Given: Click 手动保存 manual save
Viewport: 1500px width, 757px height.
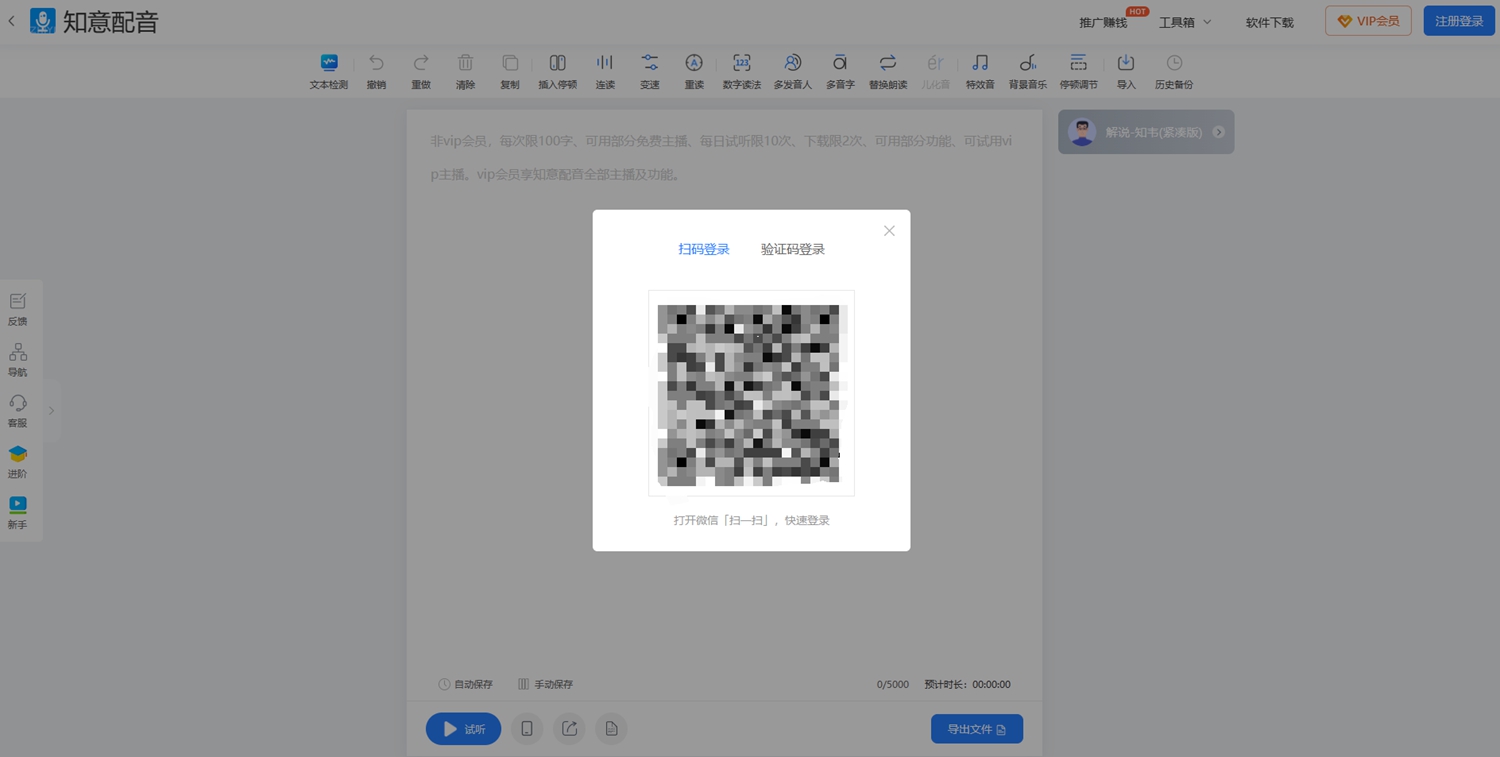Looking at the screenshot, I should 545,684.
